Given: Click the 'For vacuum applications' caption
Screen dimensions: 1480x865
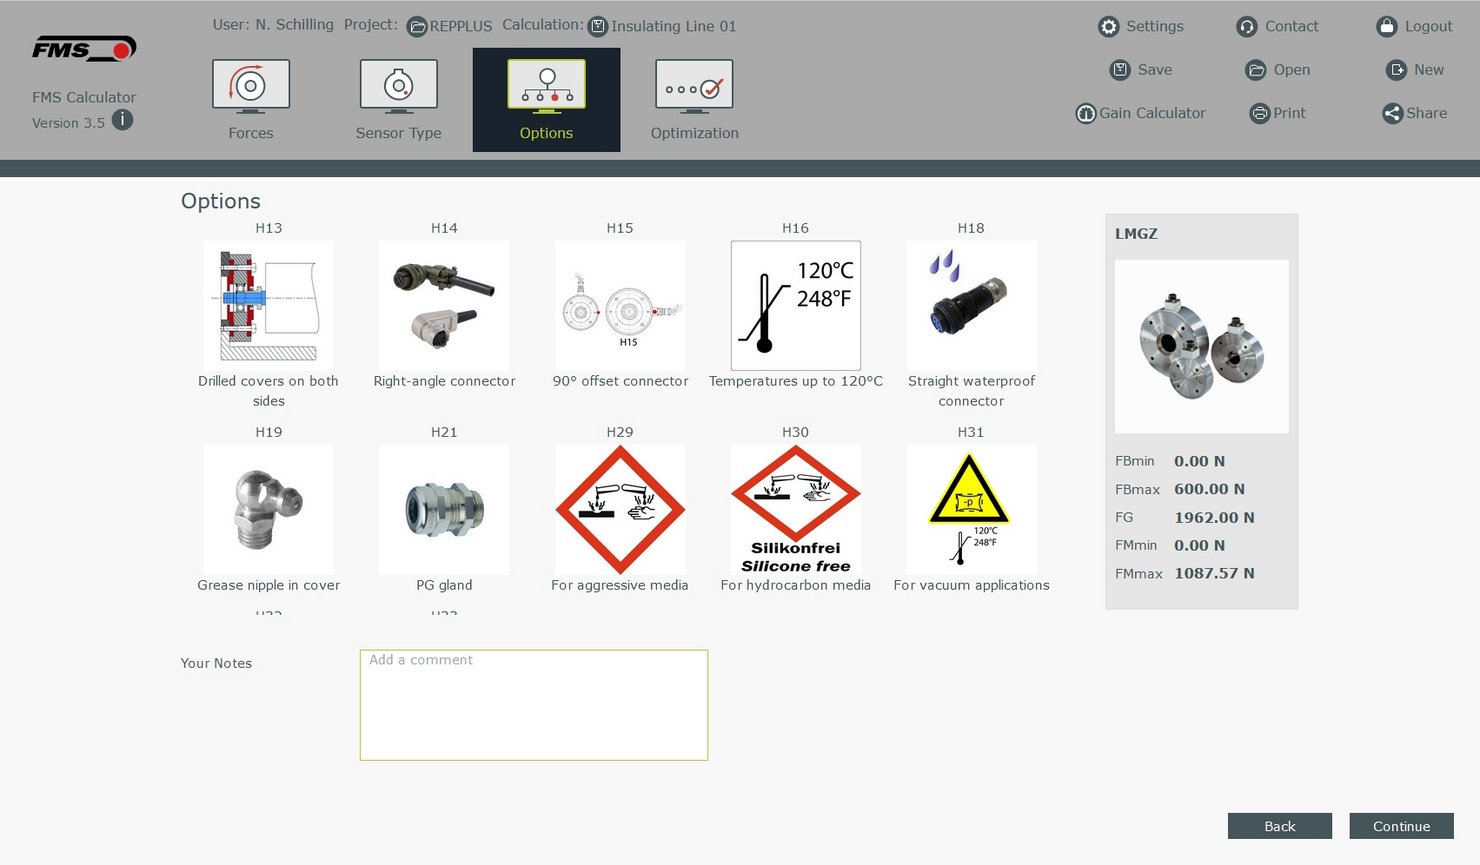Looking at the screenshot, I should [x=971, y=585].
